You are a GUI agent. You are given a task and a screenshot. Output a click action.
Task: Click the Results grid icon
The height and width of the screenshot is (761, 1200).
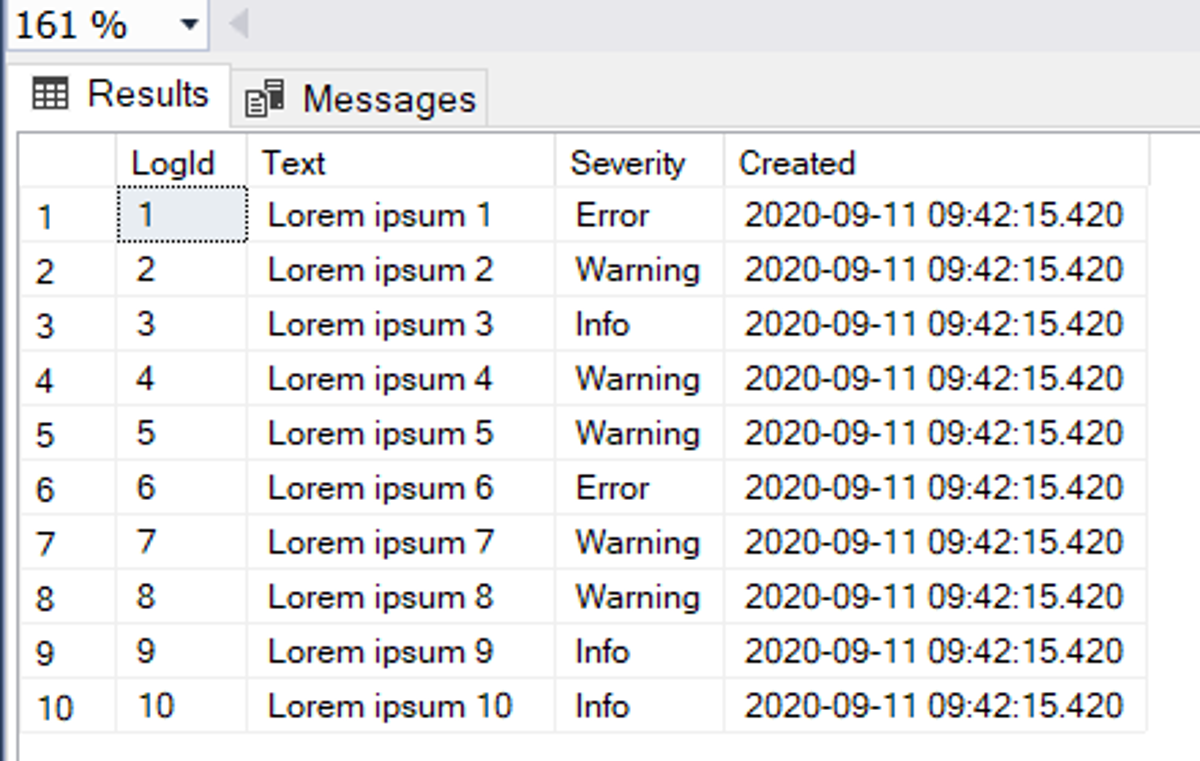50,95
